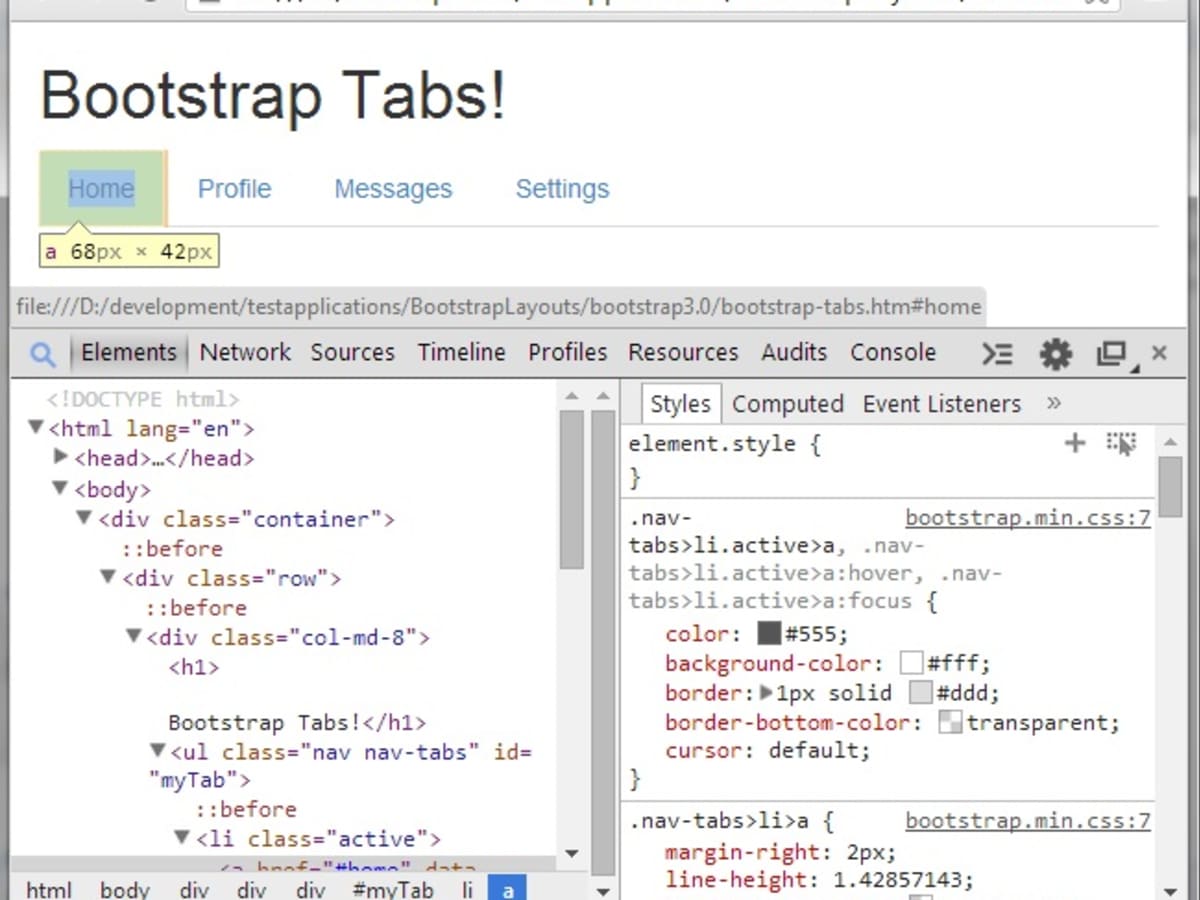This screenshot has height=900, width=1200.
Task: Click the line-height: 1.42857143 declaration
Action: [x=819, y=880]
